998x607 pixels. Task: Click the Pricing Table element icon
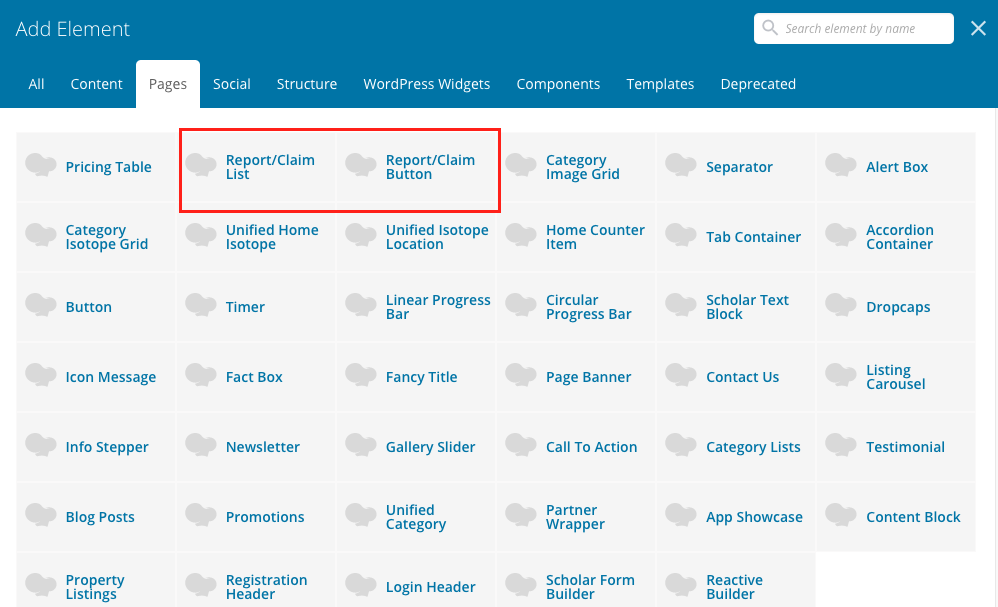[x=41, y=166]
